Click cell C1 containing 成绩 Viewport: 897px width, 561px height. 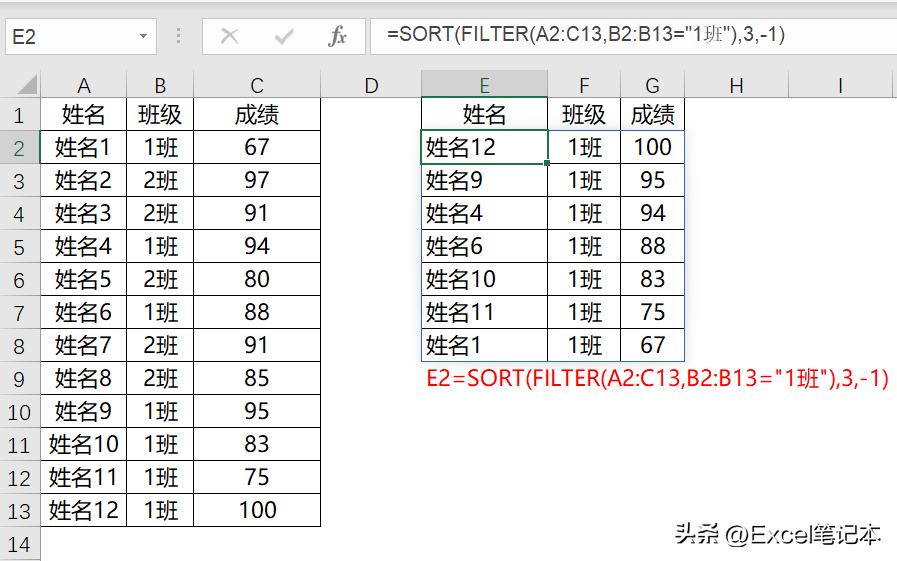[257, 114]
